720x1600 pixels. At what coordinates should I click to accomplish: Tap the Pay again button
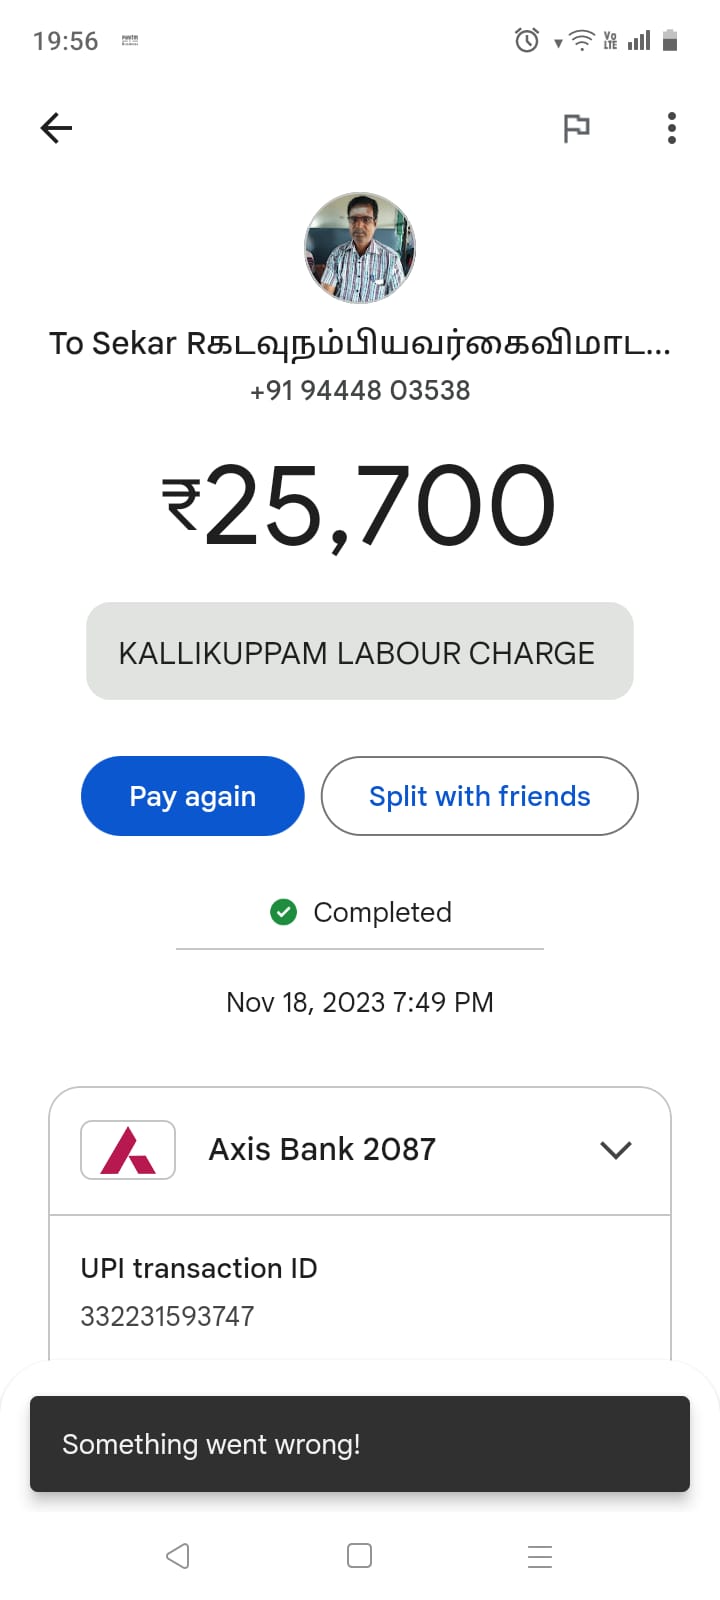(193, 796)
